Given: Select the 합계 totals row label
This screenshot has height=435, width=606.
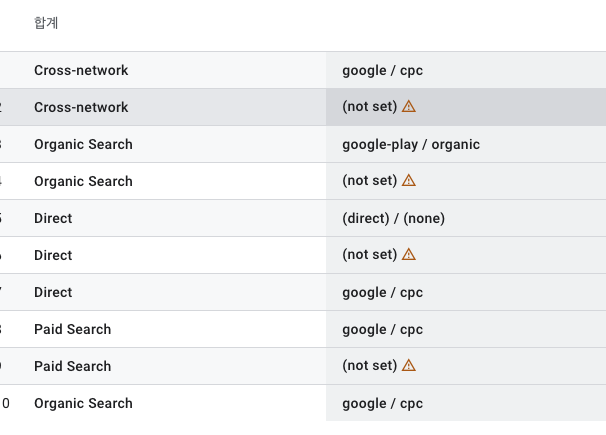Looking at the screenshot, I should (46, 23).
